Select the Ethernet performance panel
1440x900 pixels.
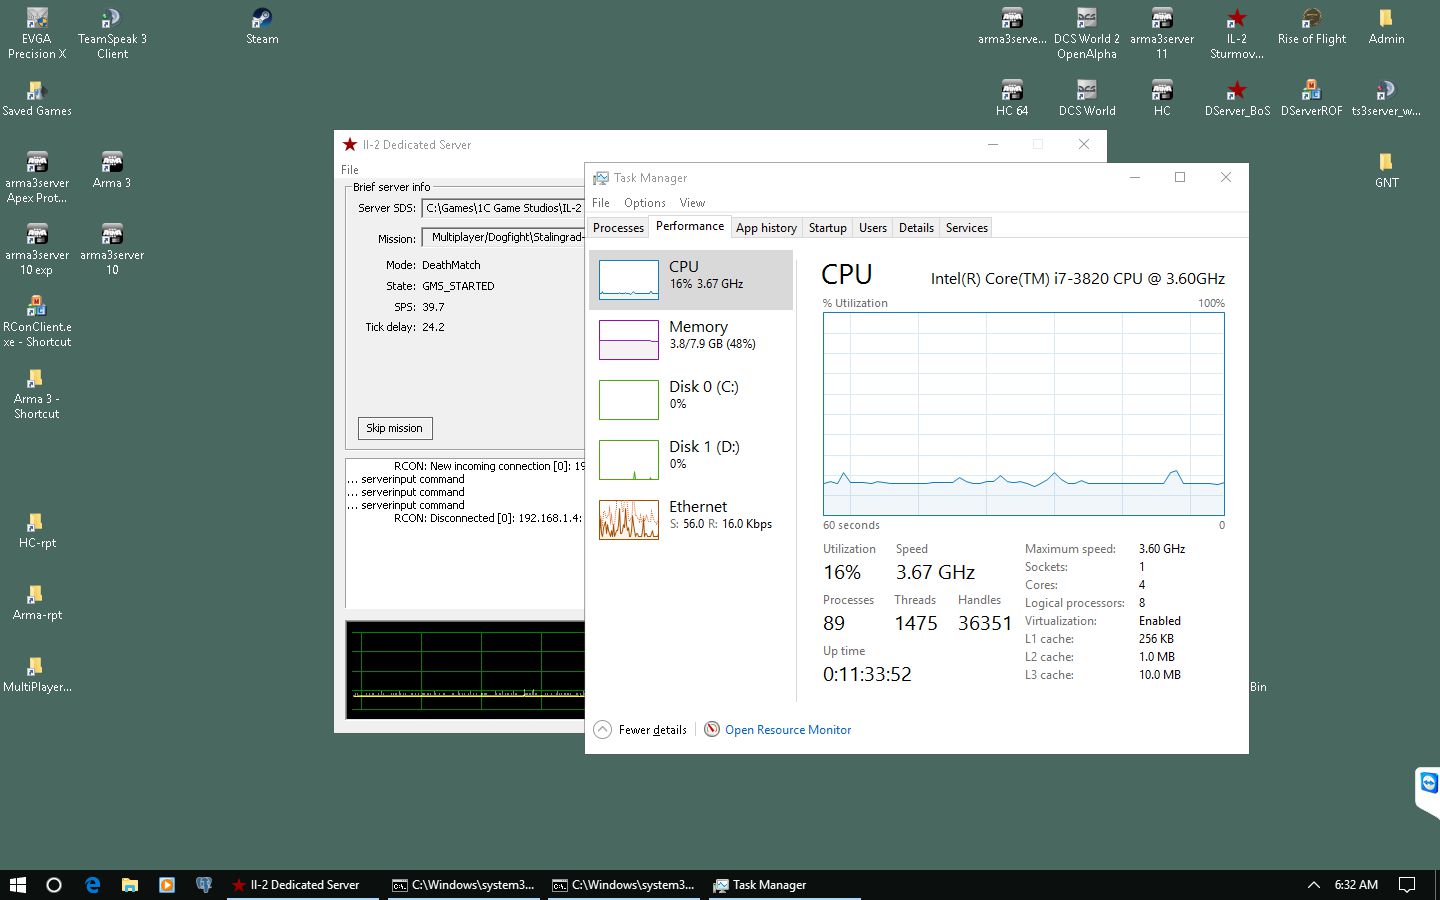click(691, 520)
